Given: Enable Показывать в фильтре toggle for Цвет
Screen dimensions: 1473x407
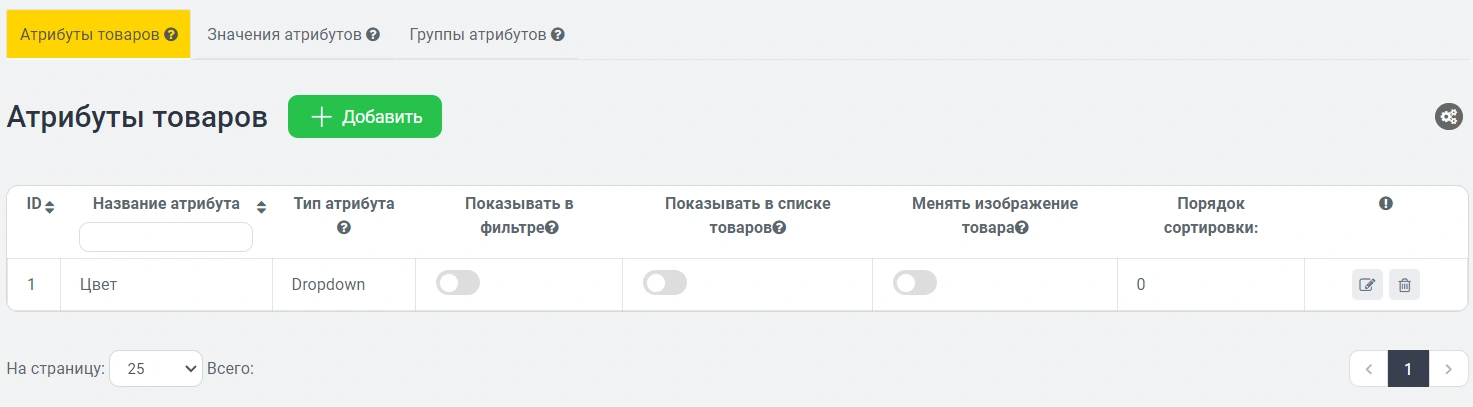Looking at the screenshot, I should click(458, 284).
